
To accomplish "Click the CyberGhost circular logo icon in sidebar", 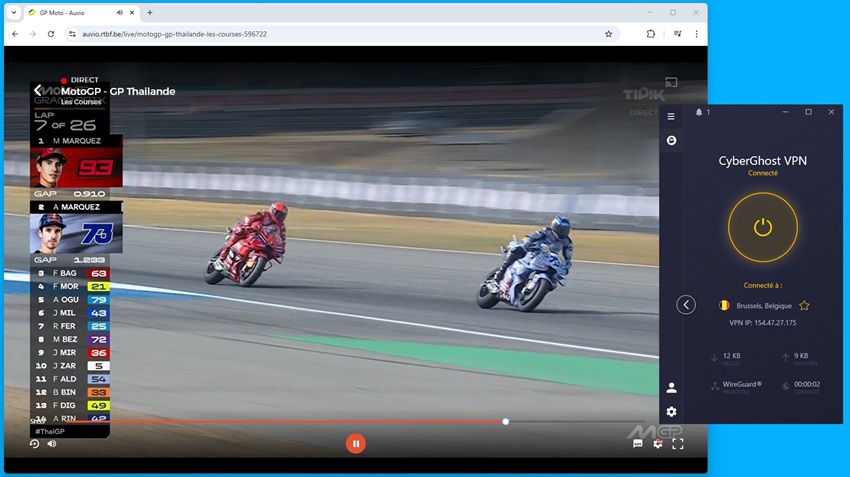I will click(x=671, y=140).
